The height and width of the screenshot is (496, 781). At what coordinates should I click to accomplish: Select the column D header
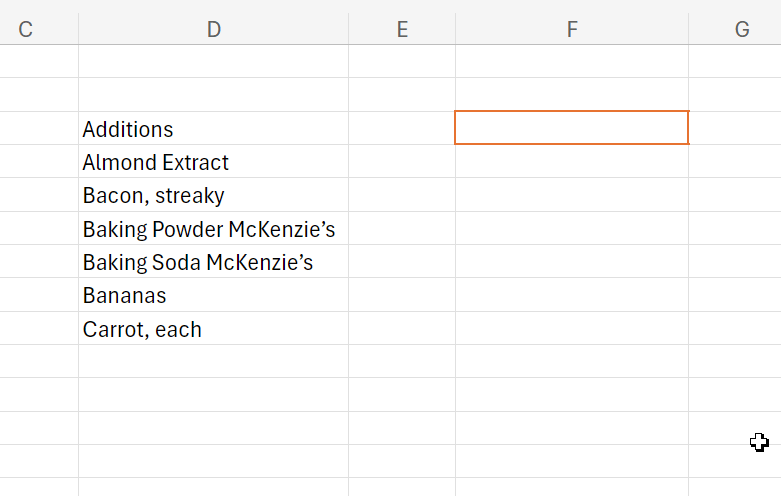pos(213,30)
